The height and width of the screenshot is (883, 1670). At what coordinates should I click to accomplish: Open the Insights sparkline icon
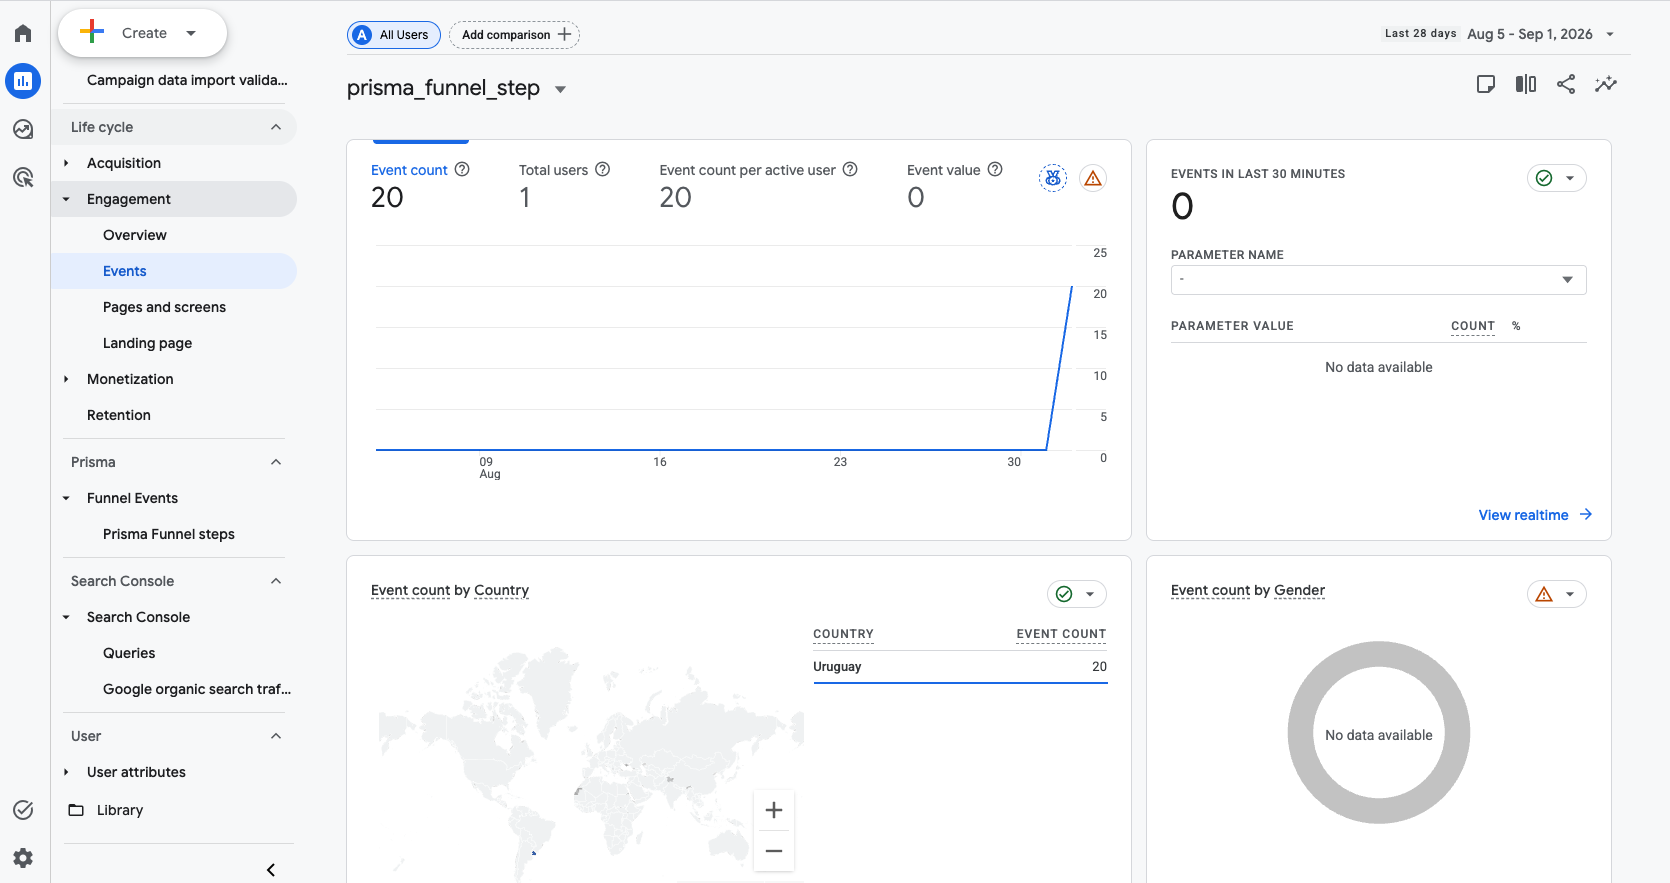[x=1606, y=84]
